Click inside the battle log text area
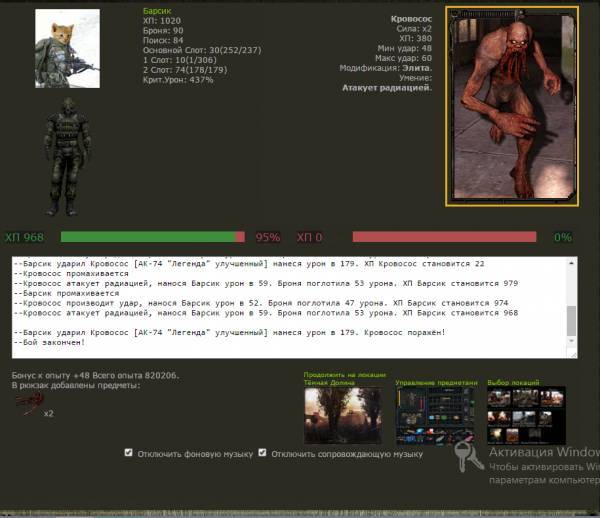 (x=290, y=300)
